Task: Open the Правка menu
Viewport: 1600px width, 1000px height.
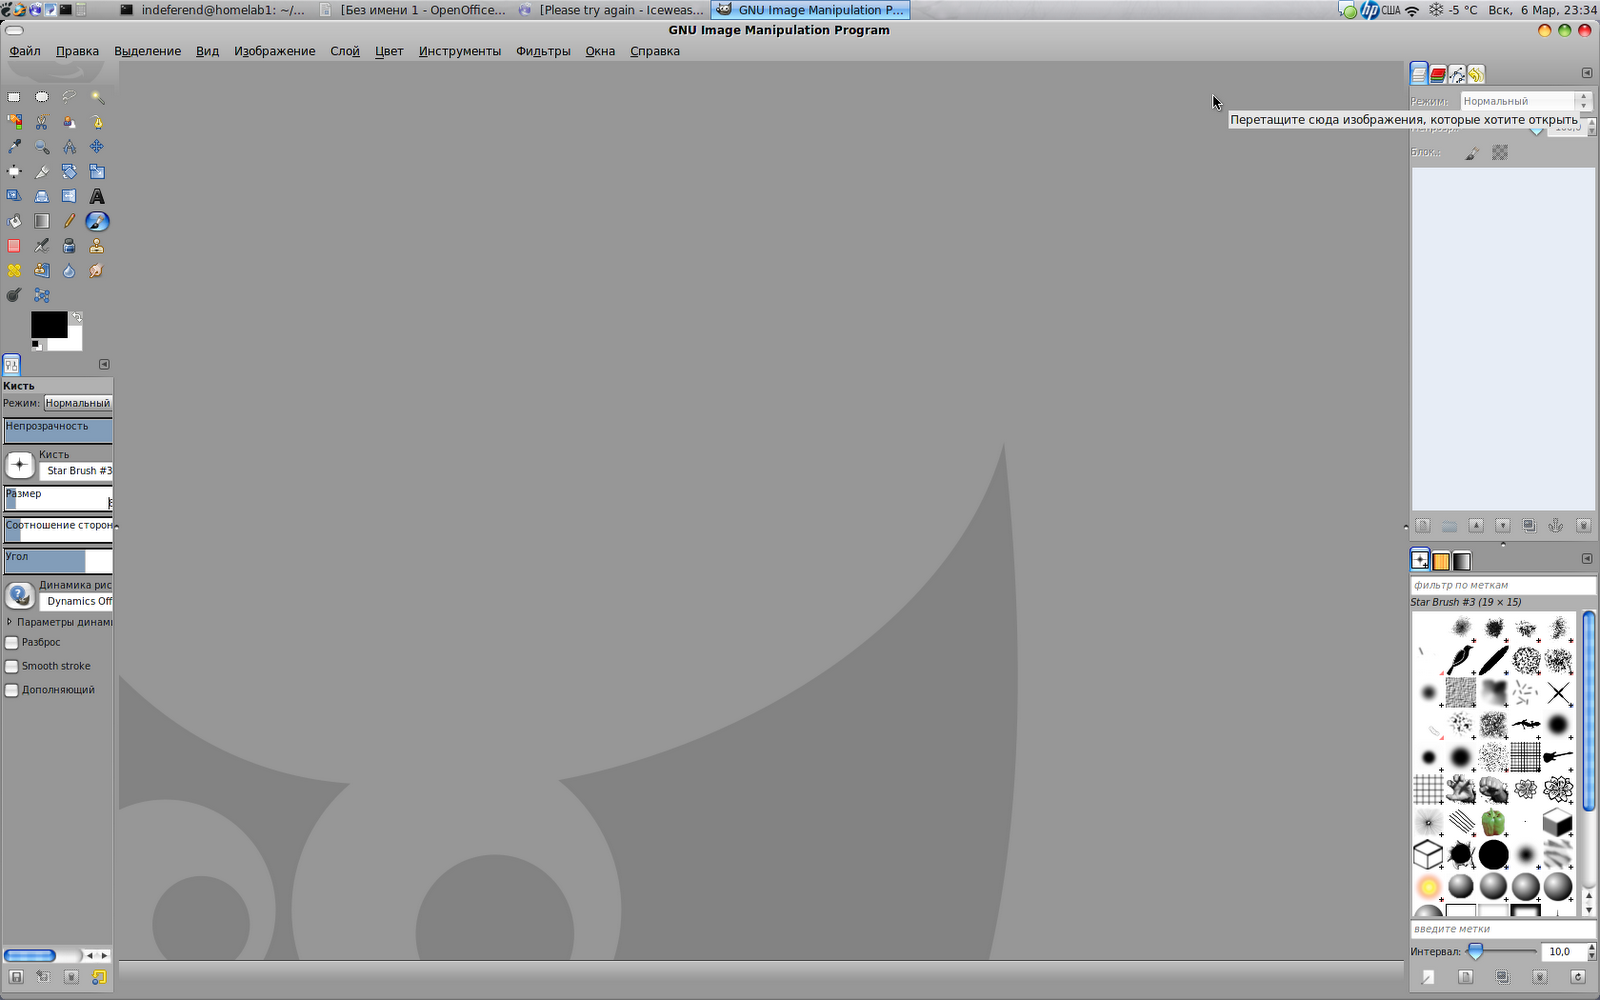Action: (x=77, y=51)
